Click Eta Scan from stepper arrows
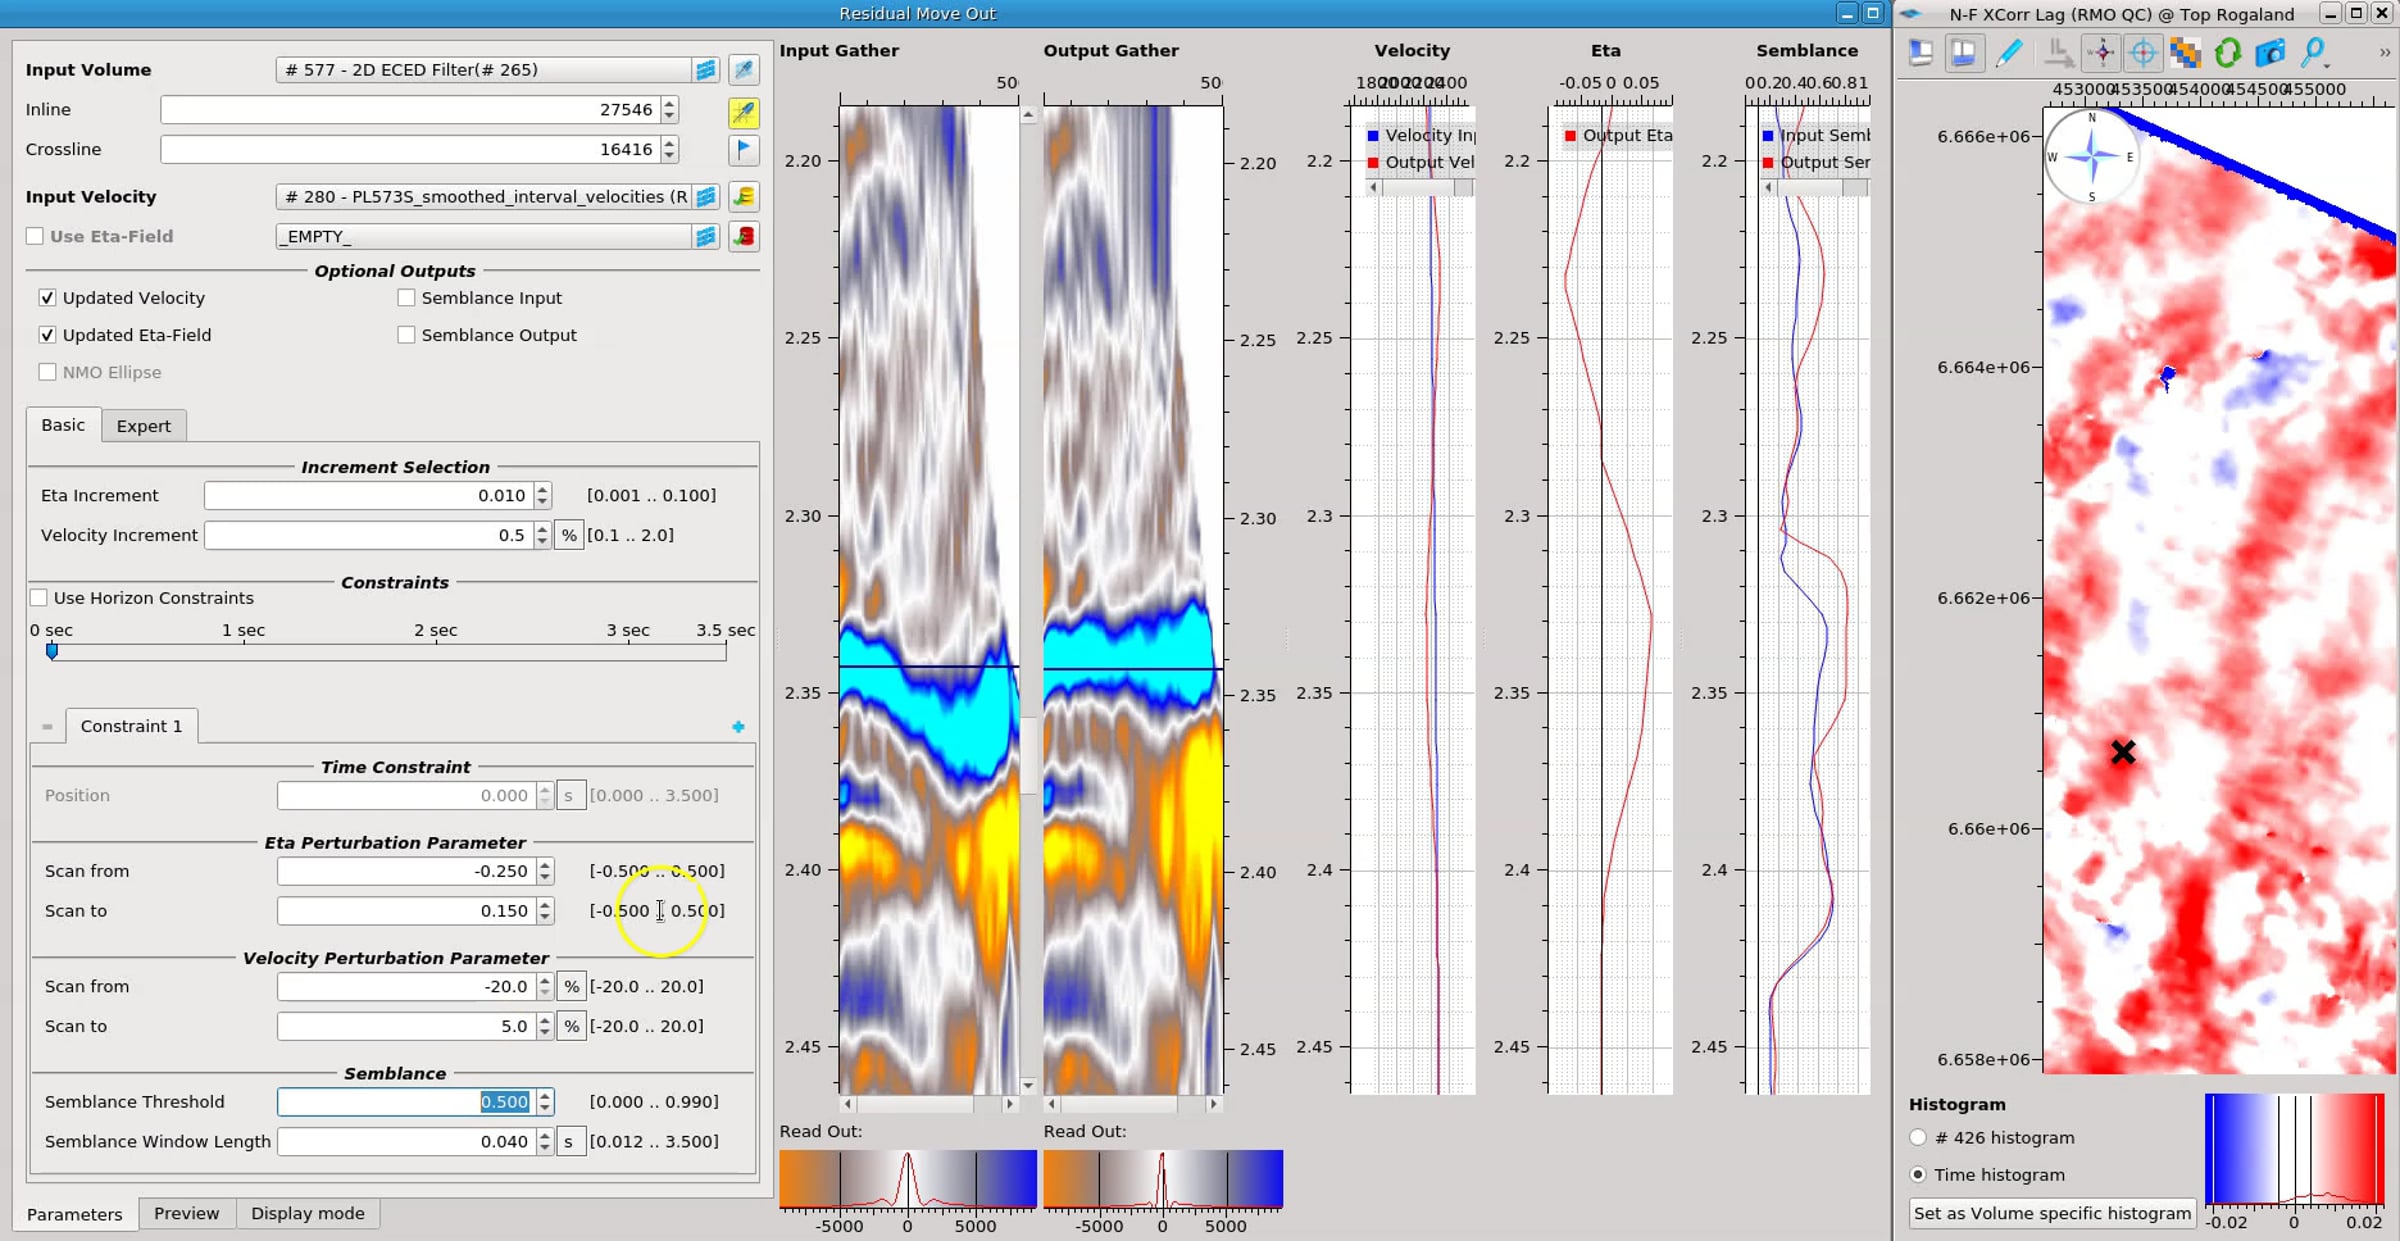 [544, 871]
